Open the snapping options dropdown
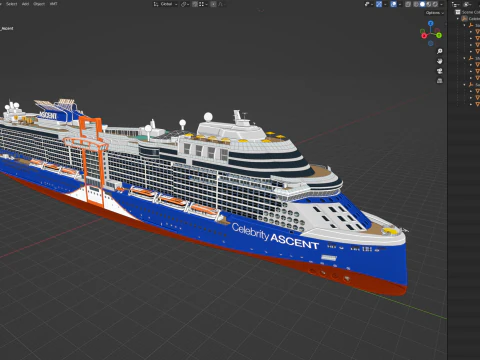 coord(203,4)
